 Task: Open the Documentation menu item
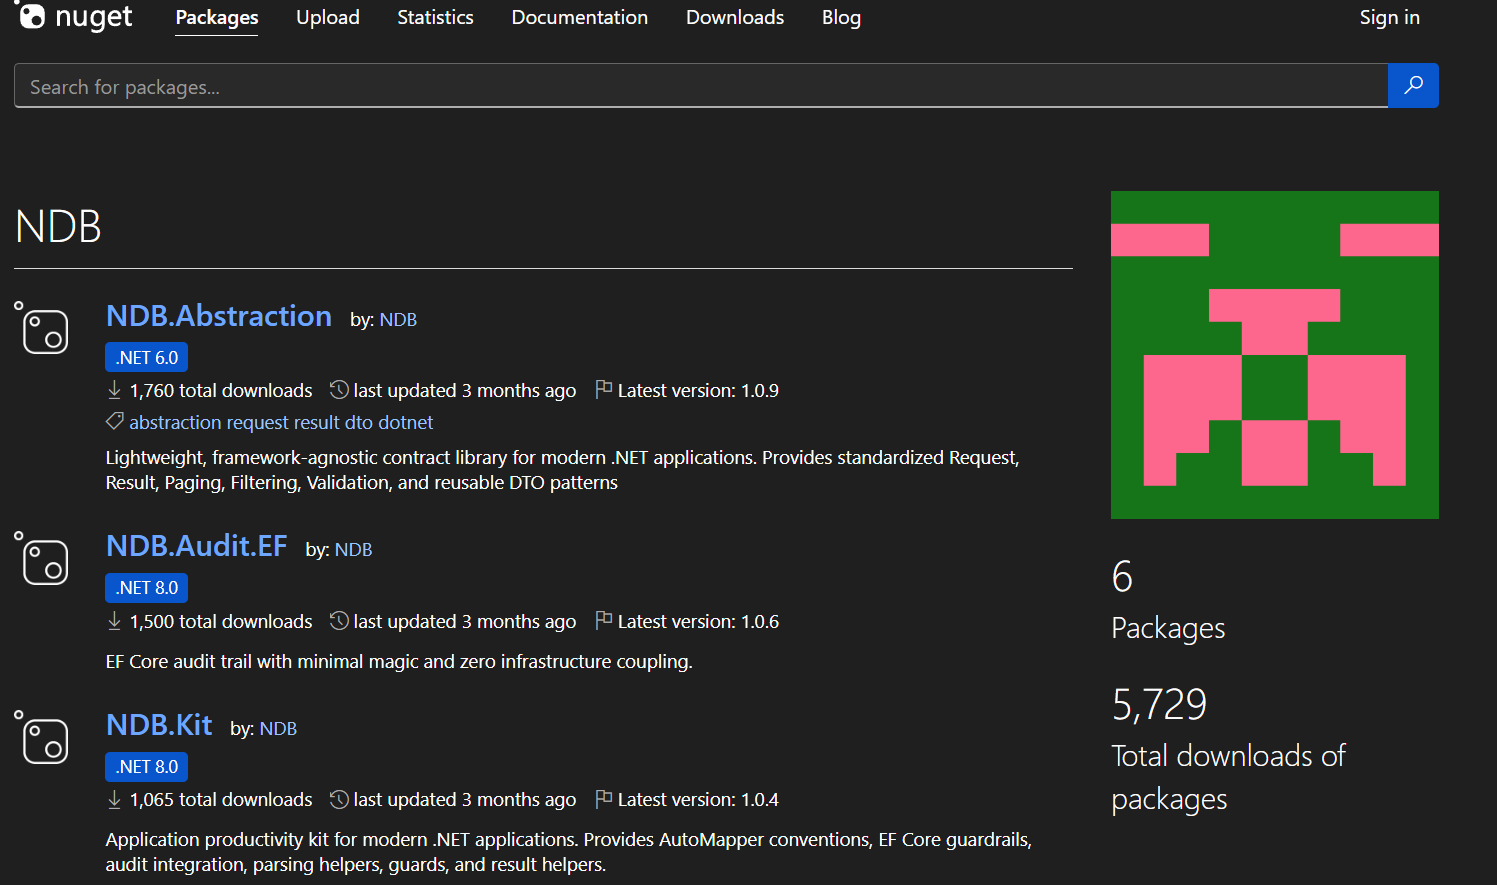pos(580,17)
